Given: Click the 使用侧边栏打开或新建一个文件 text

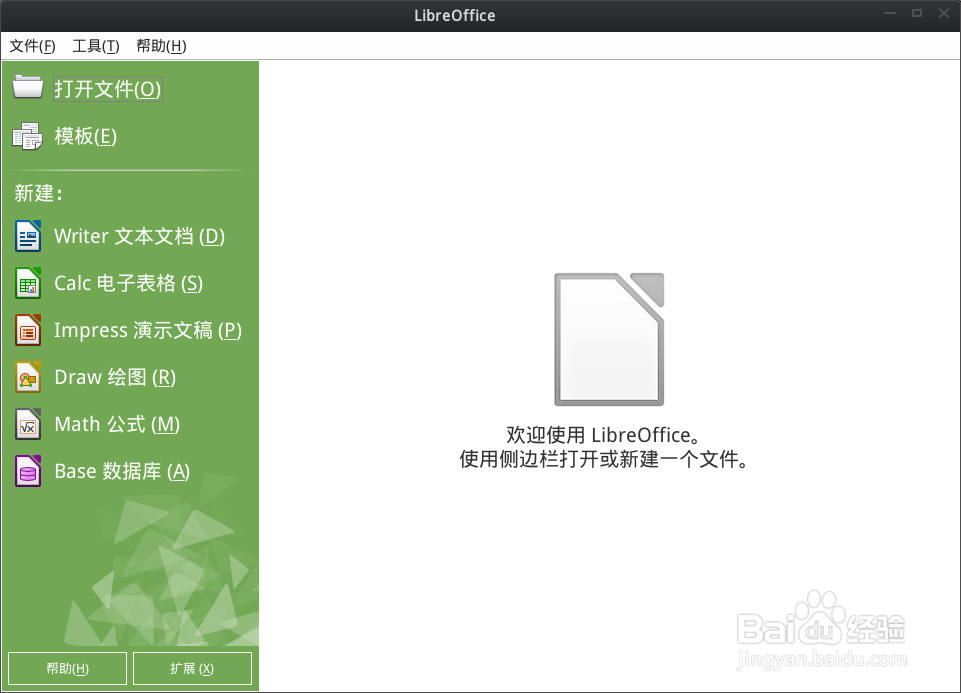Looking at the screenshot, I should [x=604, y=459].
